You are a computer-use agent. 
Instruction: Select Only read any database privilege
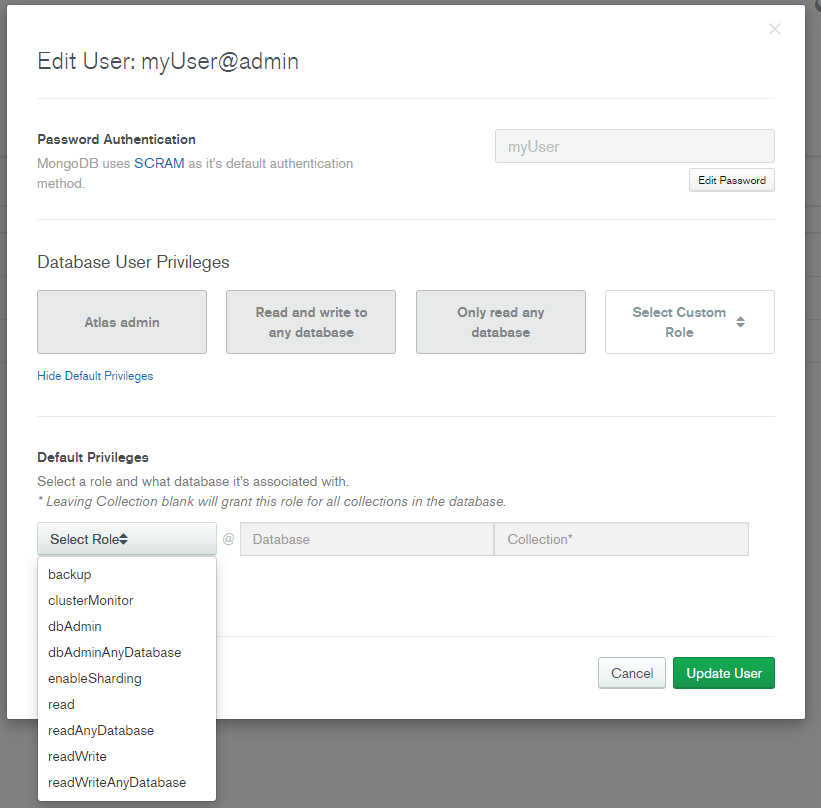pos(500,322)
